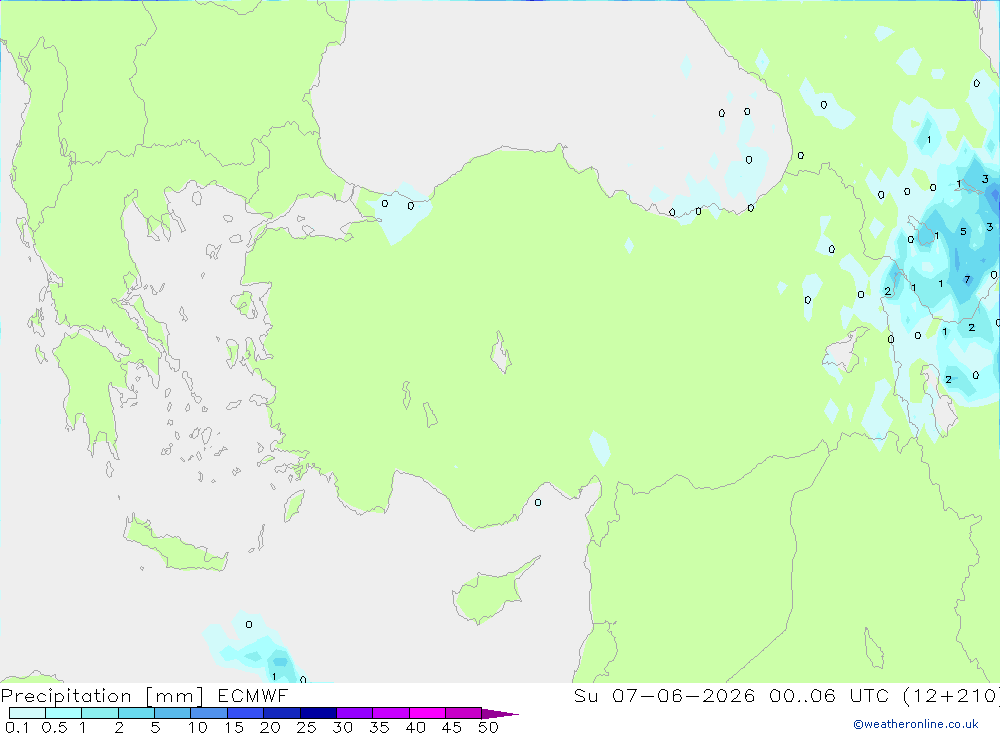Click the "[mm]" unit label
The width and height of the screenshot is (1000, 733).
[175, 696]
